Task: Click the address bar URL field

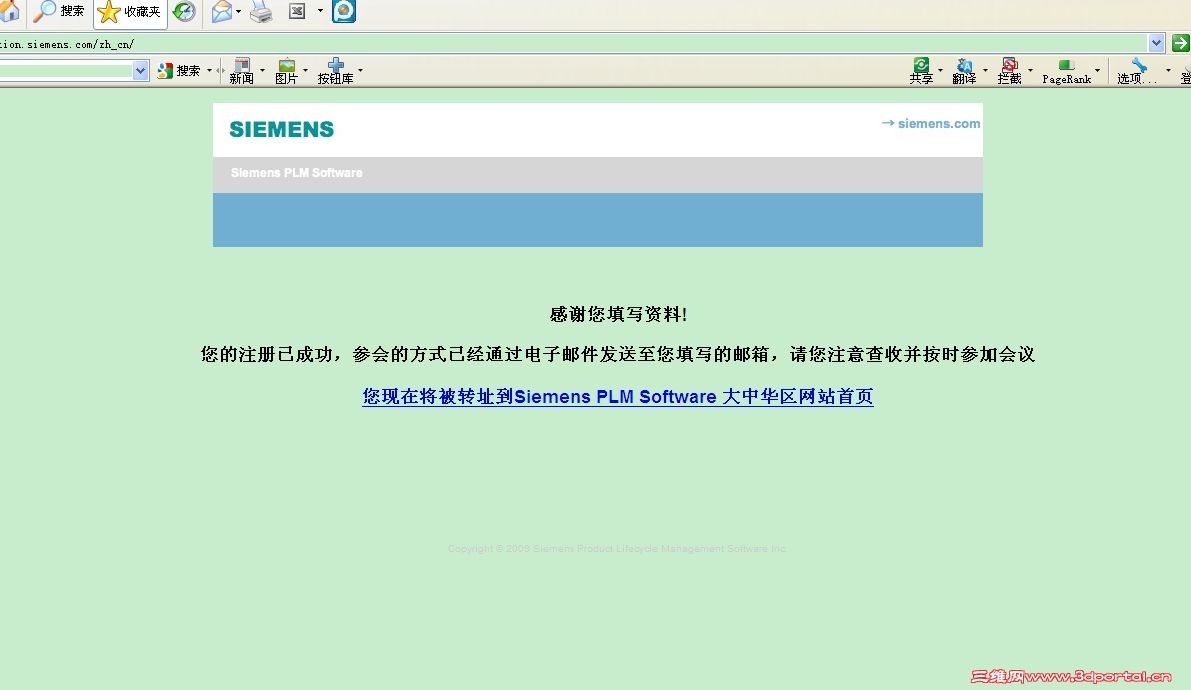Action: pyautogui.click(x=573, y=43)
